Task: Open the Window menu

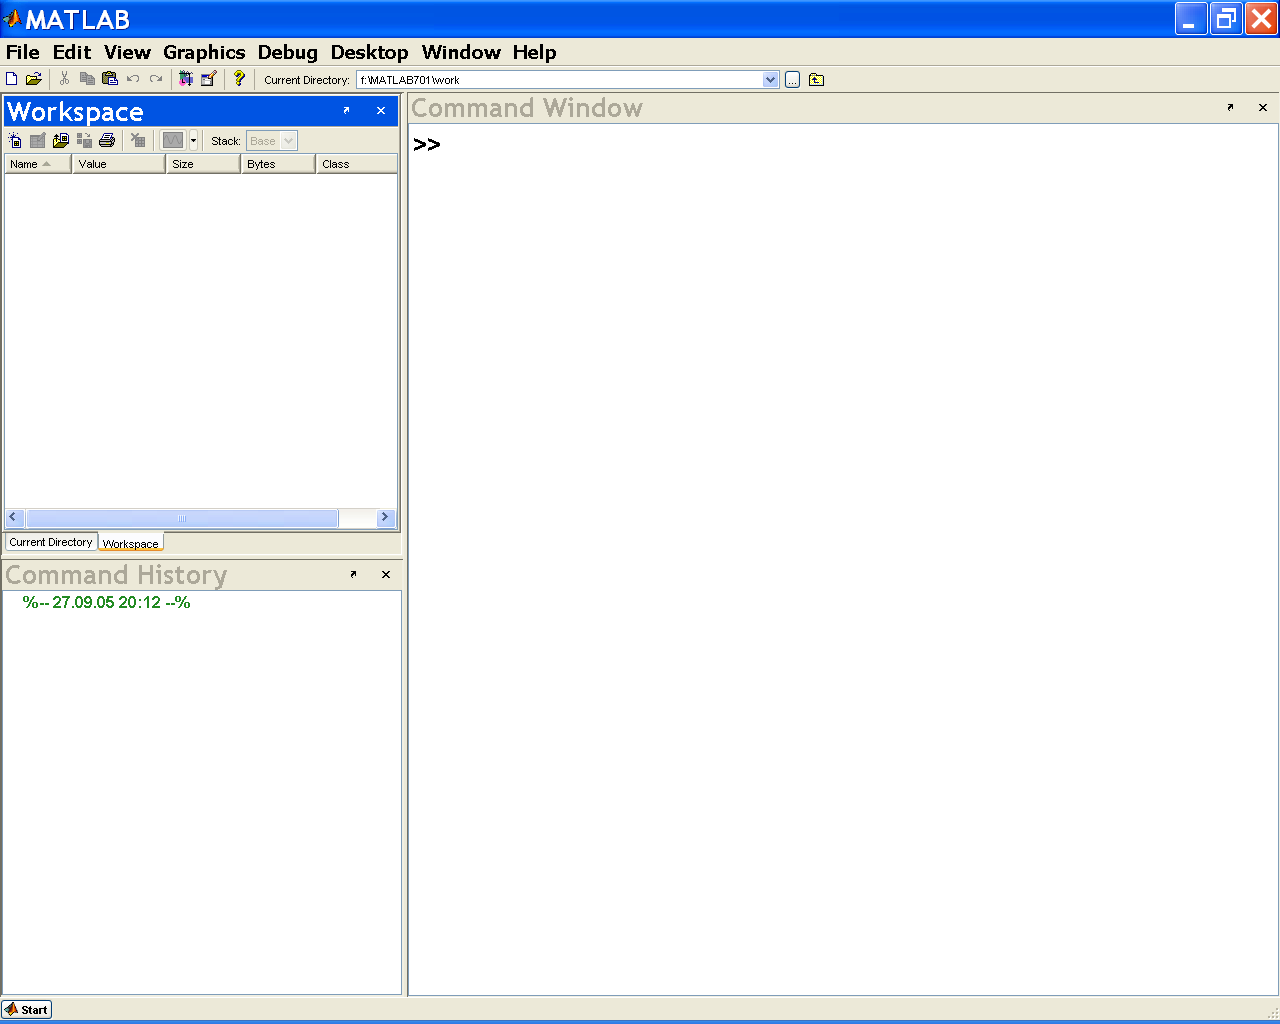Action: [461, 53]
